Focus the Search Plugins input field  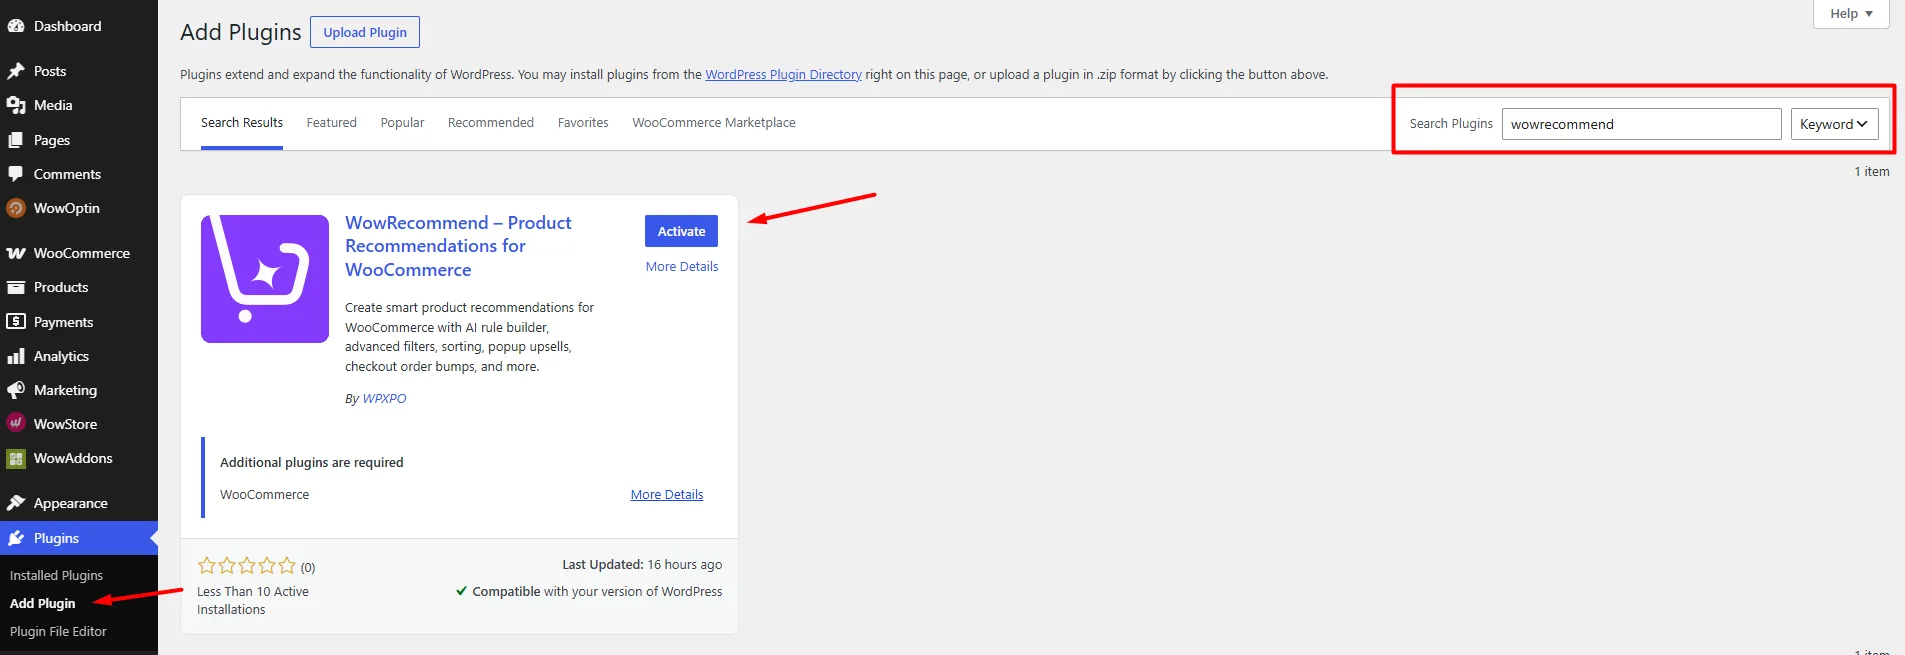tap(1641, 124)
